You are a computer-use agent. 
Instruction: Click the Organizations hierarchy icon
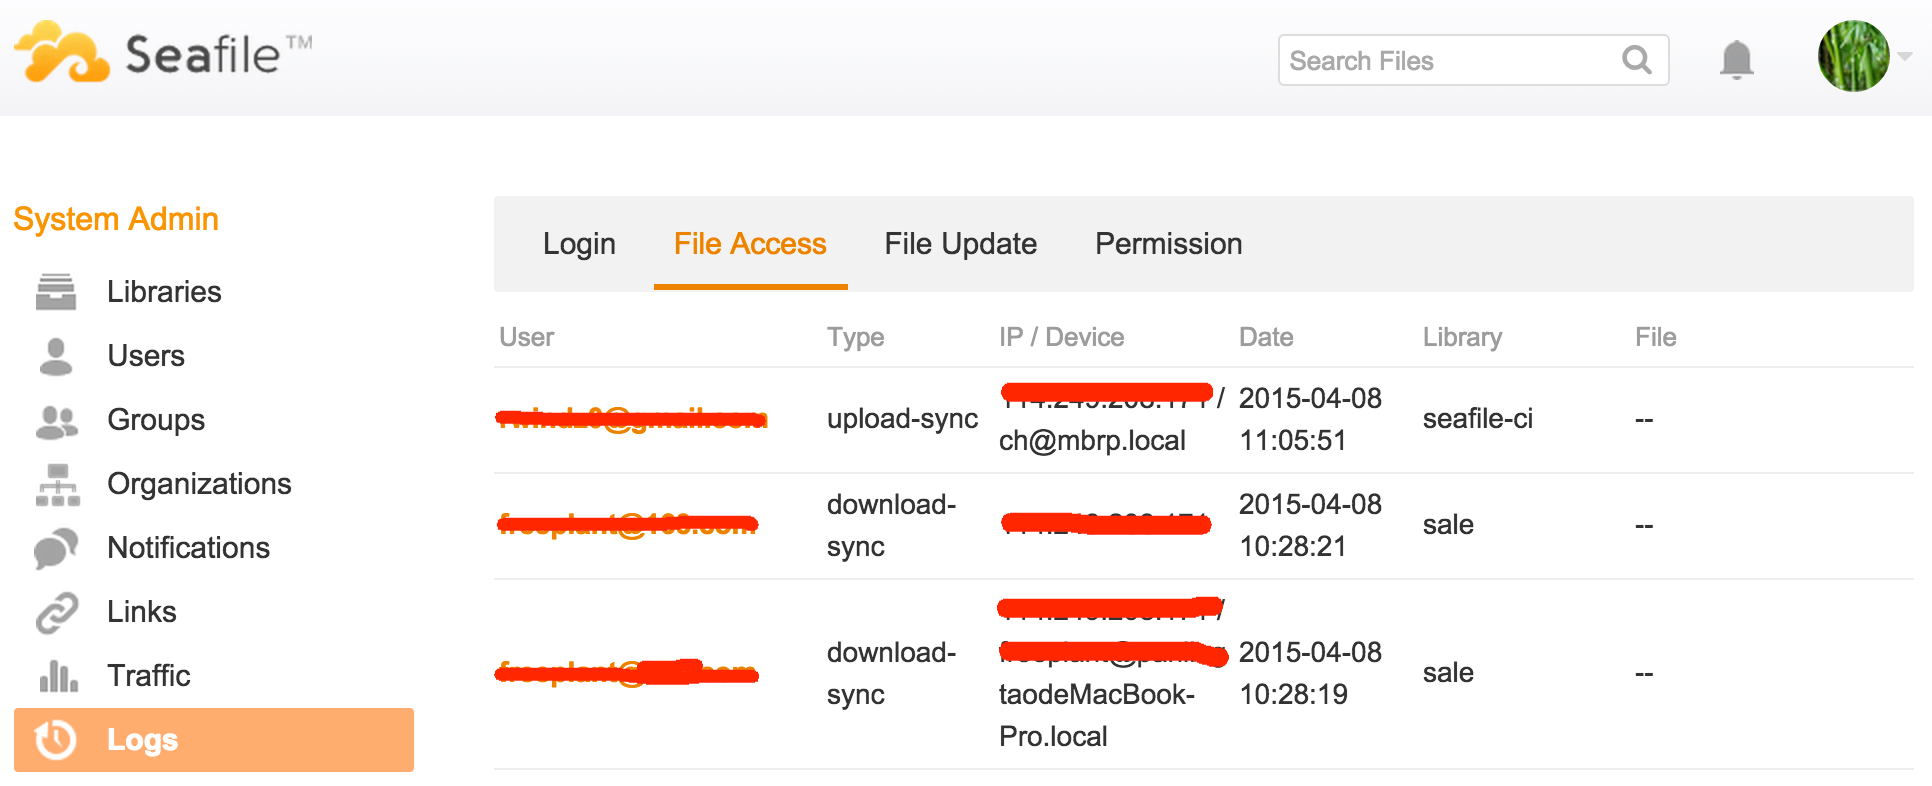click(57, 485)
